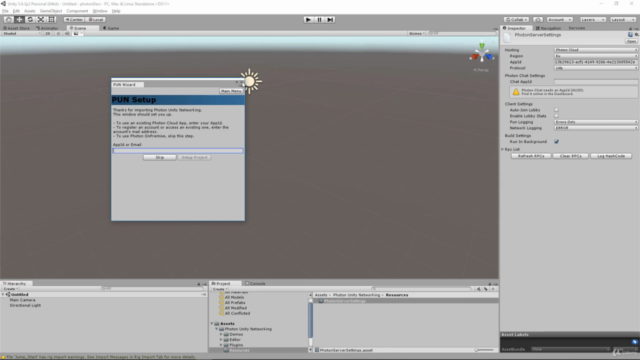
Task: Click the Asset Labels blue tag icon
Action: [634, 342]
